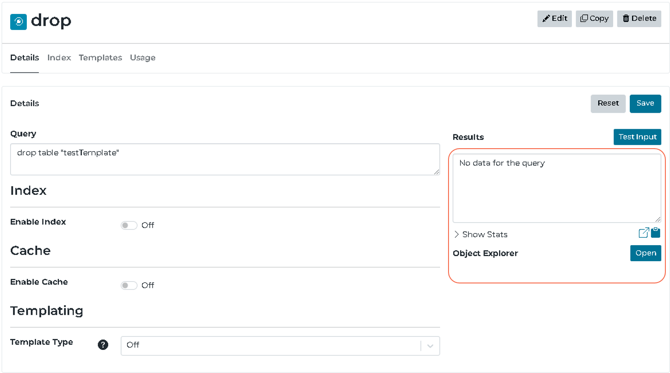Toggle the Enable Cache switch
This screenshot has width=670, height=373.
click(129, 285)
